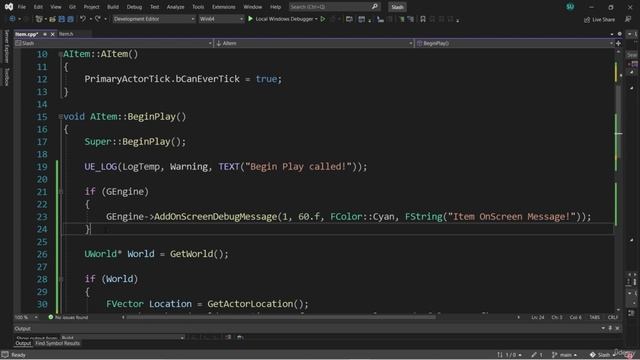The image size is (640, 360).
Task: Collapse the if (World) block
Action: coord(61,279)
